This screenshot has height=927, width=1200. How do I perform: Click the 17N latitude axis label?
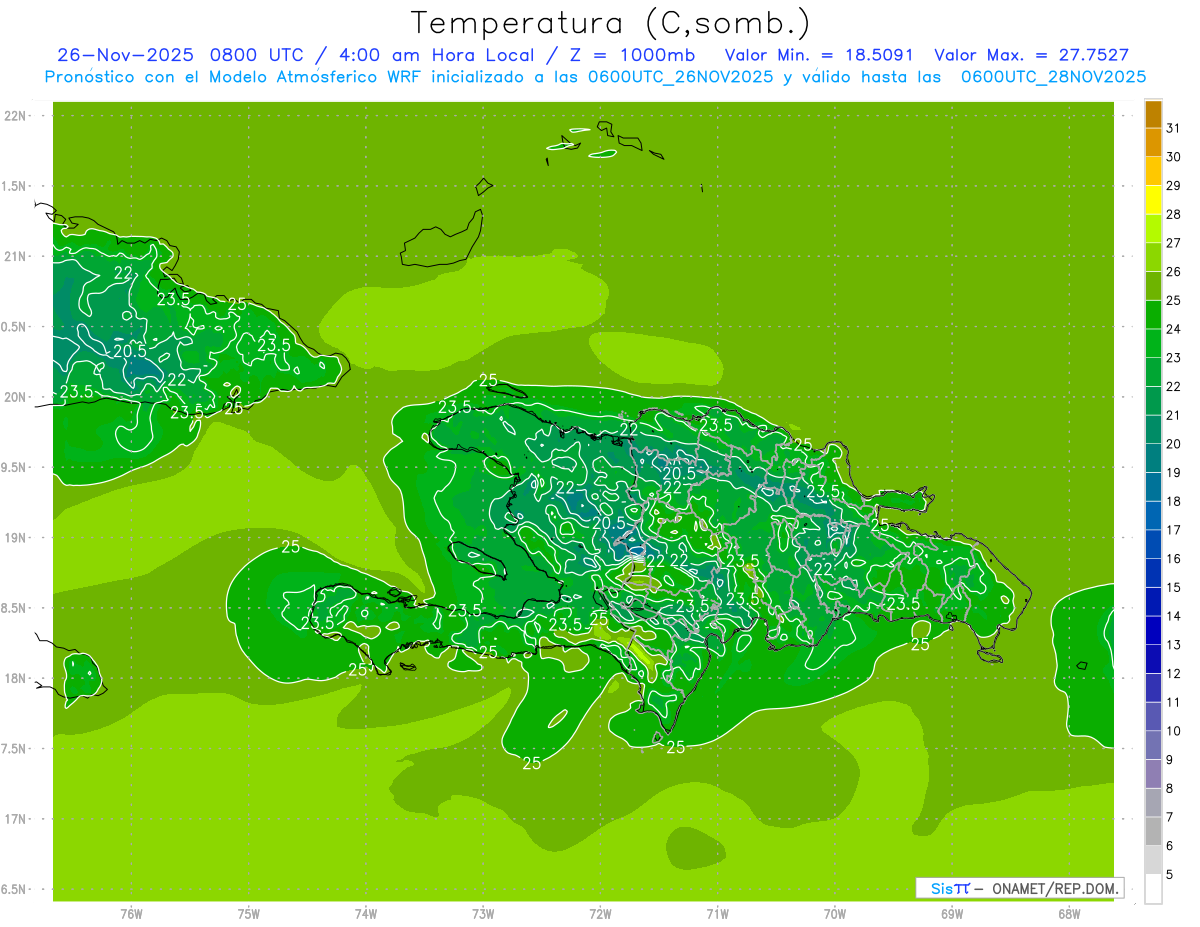pyautogui.click(x=15, y=819)
